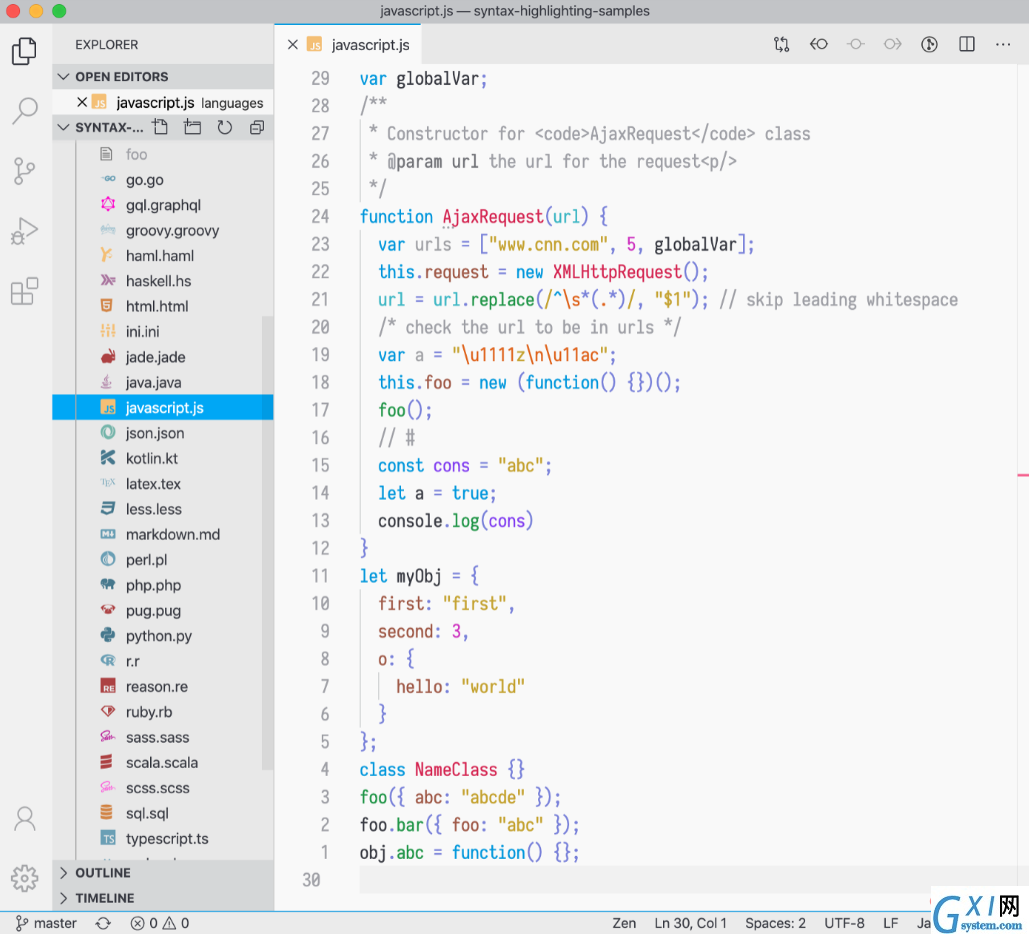Change end of line sequence LF
The image size is (1029, 934).
click(x=891, y=923)
